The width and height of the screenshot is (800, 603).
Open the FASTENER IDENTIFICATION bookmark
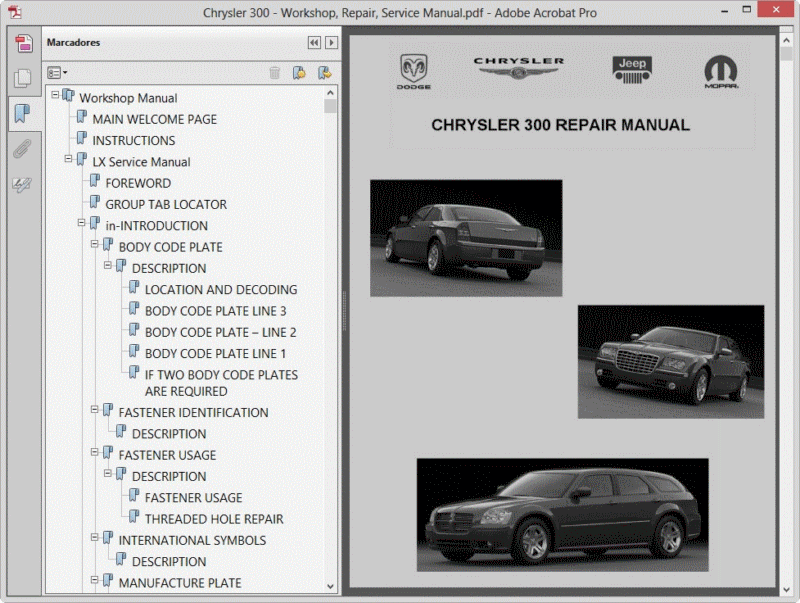193,413
